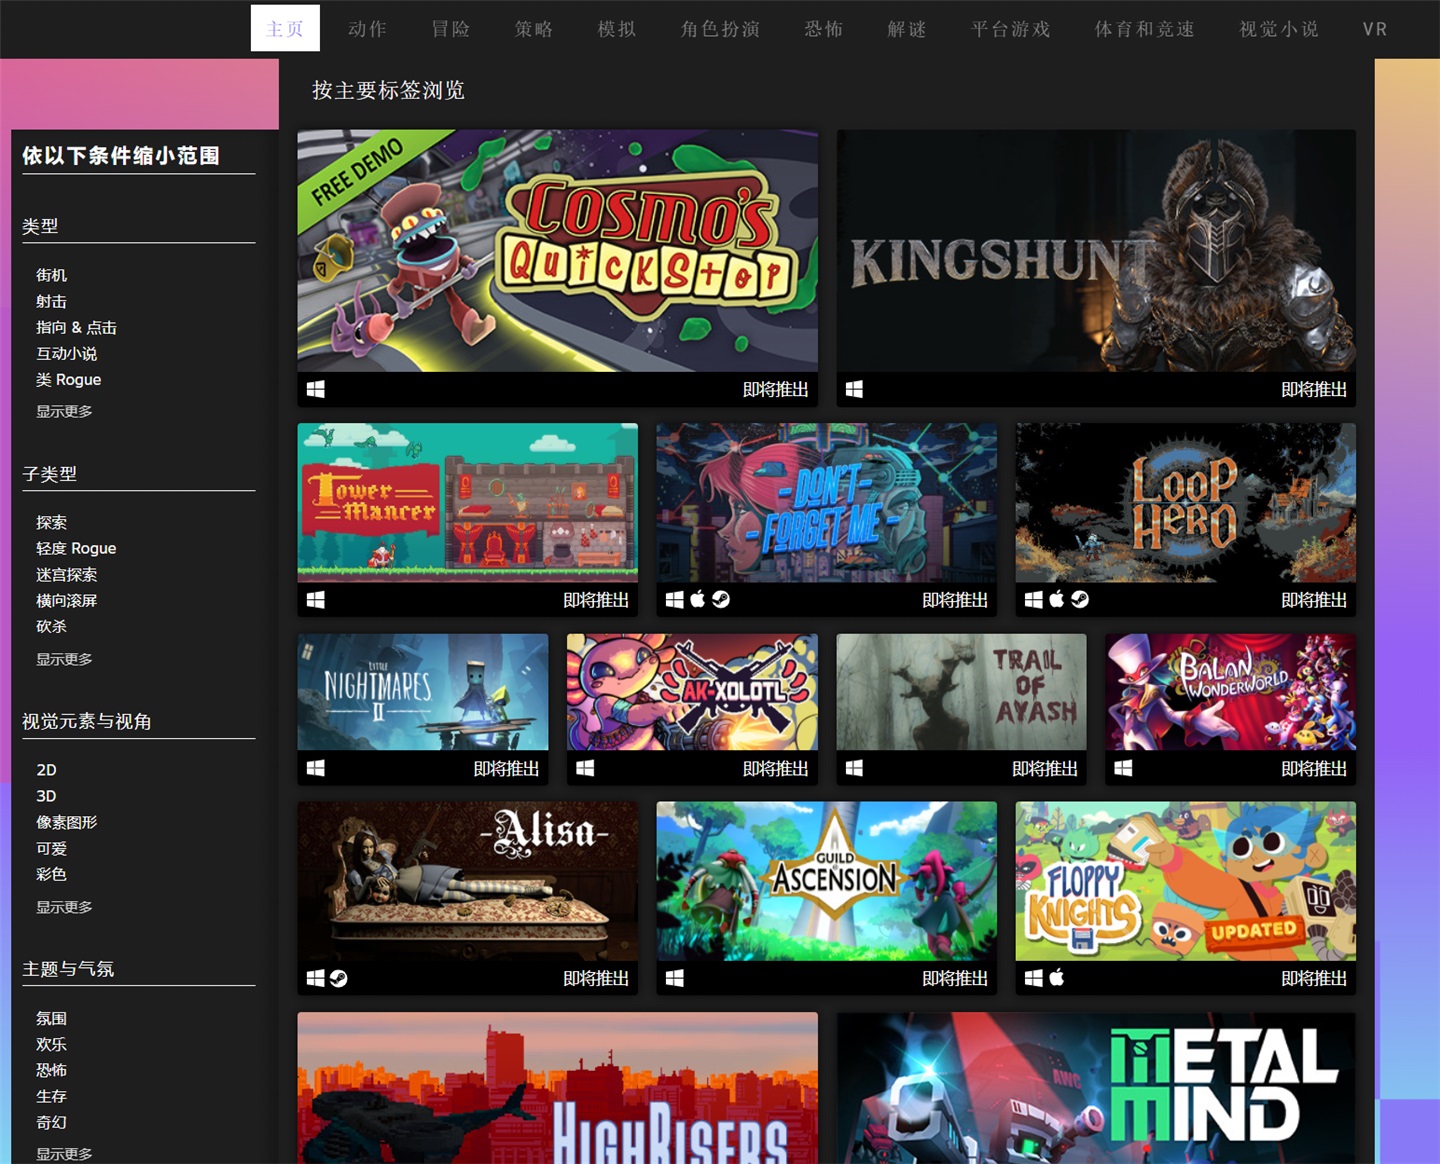Open the 视觉小说 tab

tap(1279, 28)
